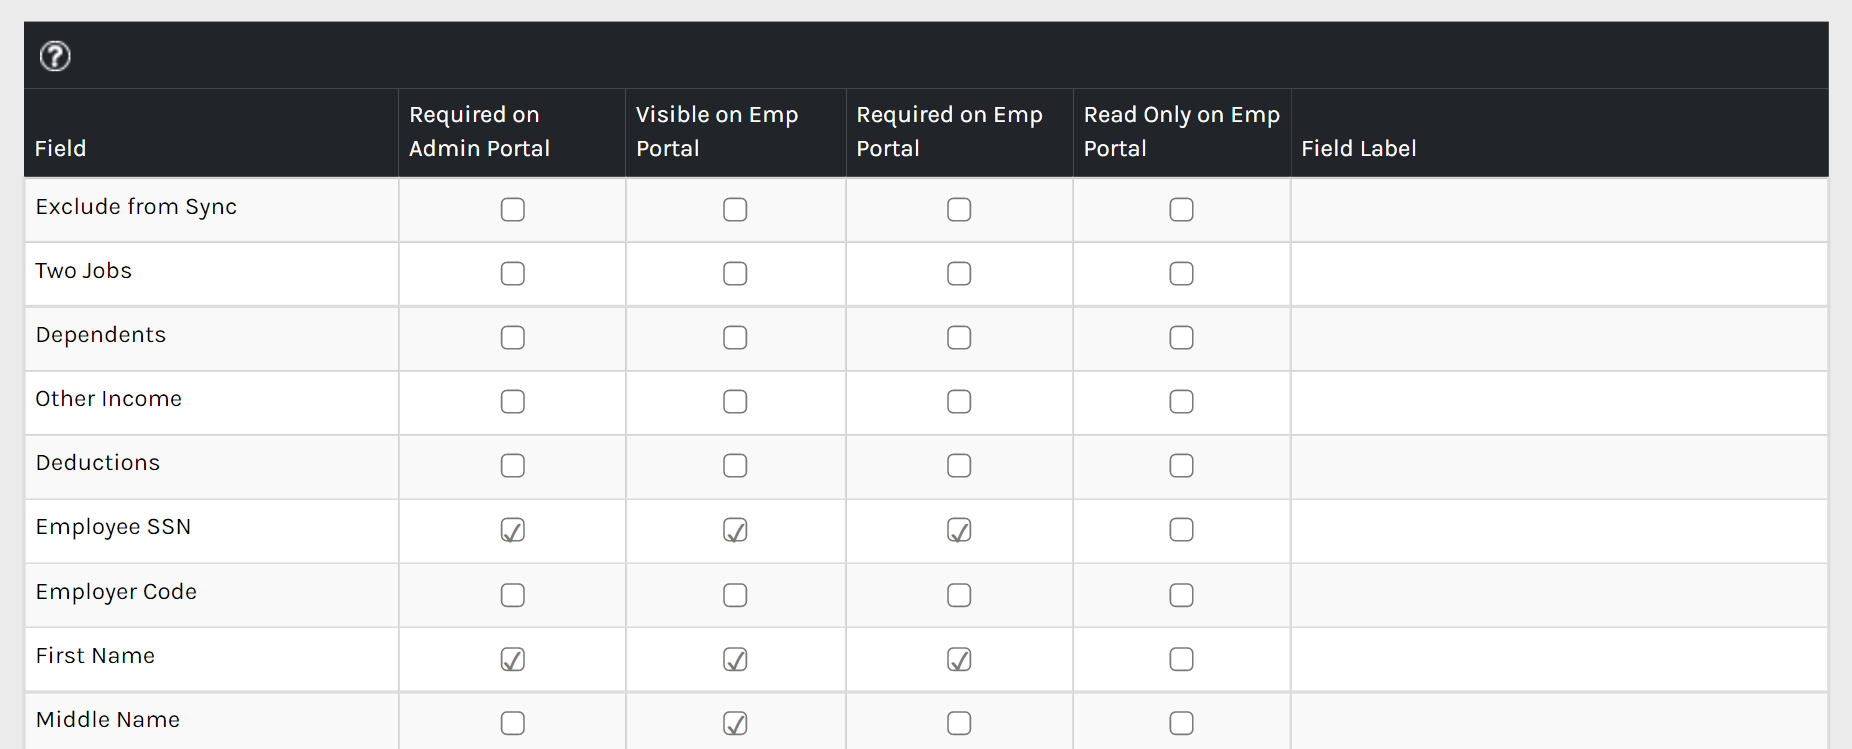This screenshot has width=1852, height=749.
Task: Hide Middle Name from the Emp Portal
Action: click(735, 723)
